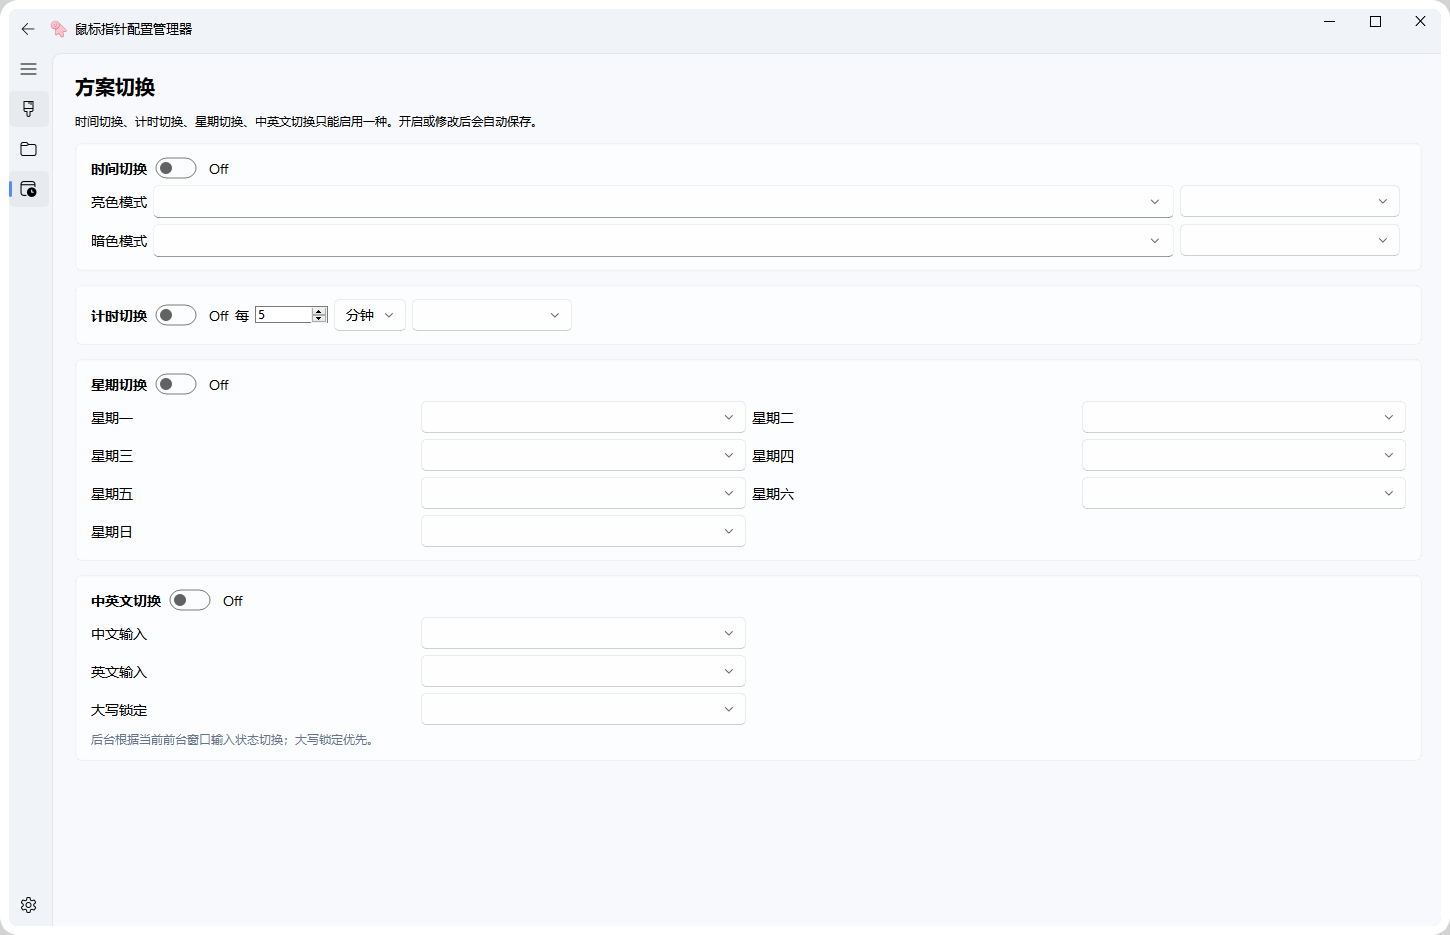
Task: Maximize the application window
Action: 1375,21
